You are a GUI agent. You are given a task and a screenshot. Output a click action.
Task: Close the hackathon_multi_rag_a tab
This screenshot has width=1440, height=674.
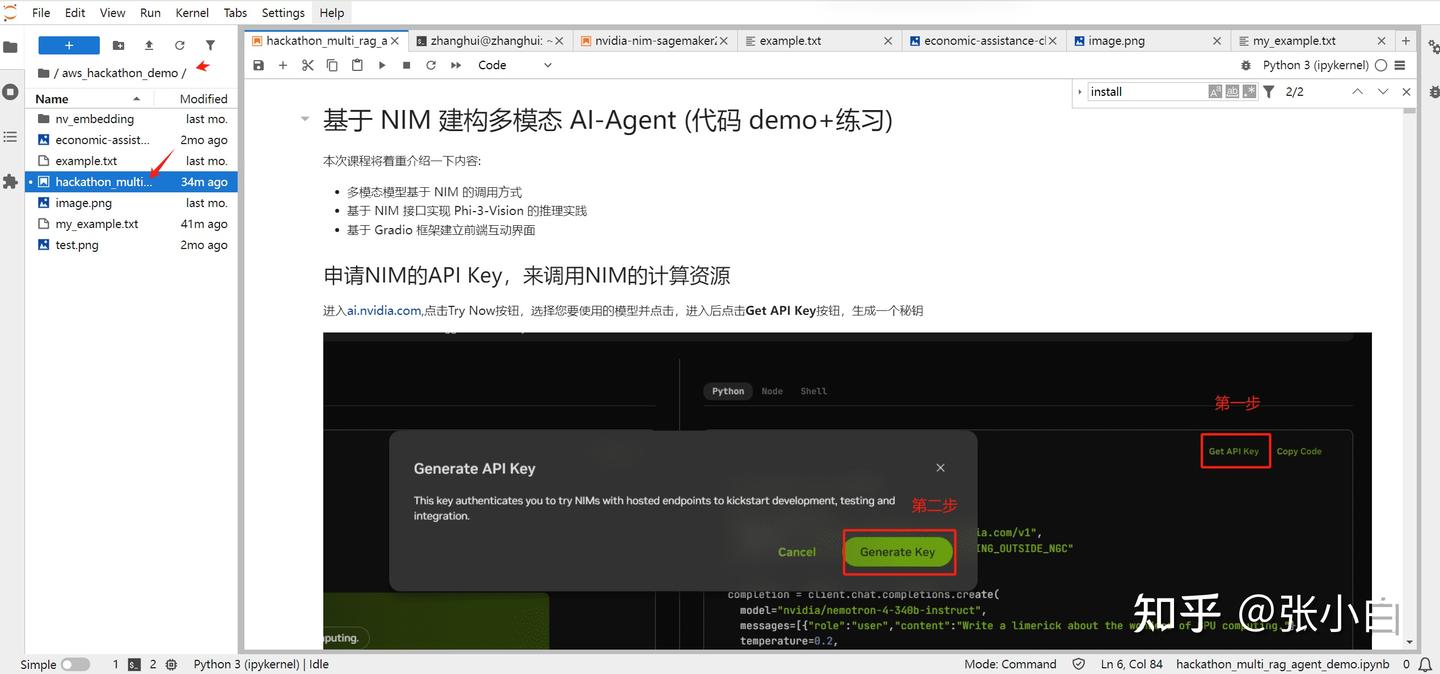[395, 41]
